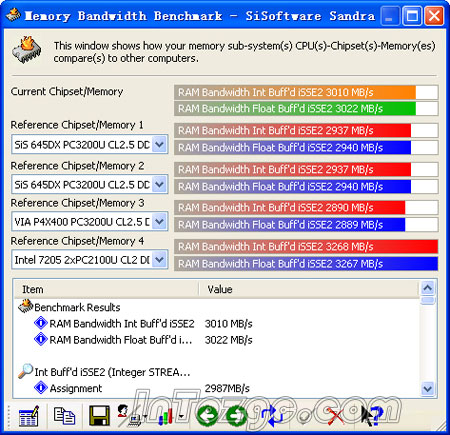The width and height of the screenshot is (450, 435).
Task: Open Reference Chipset/Memory 2 dropdown
Action: tap(160, 184)
